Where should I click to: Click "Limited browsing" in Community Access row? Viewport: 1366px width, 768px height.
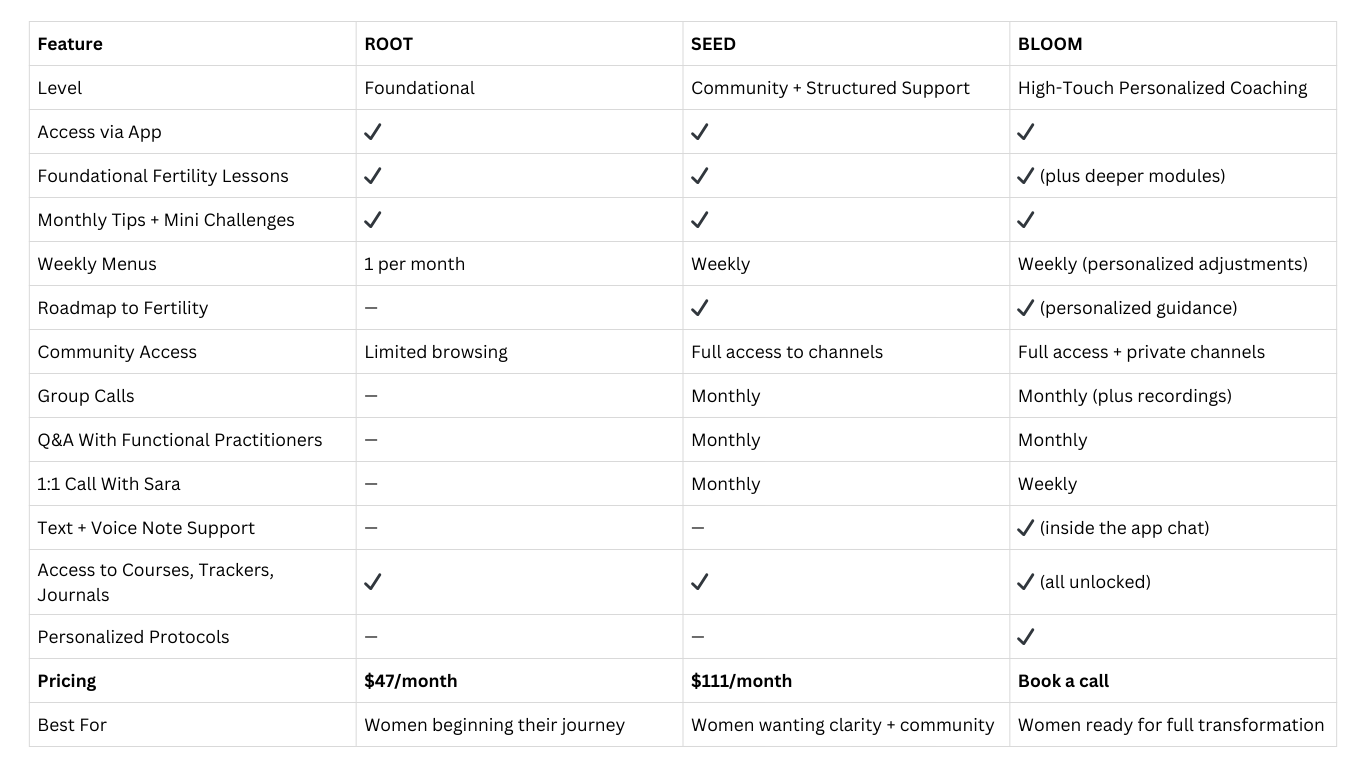click(x=436, y=352)
